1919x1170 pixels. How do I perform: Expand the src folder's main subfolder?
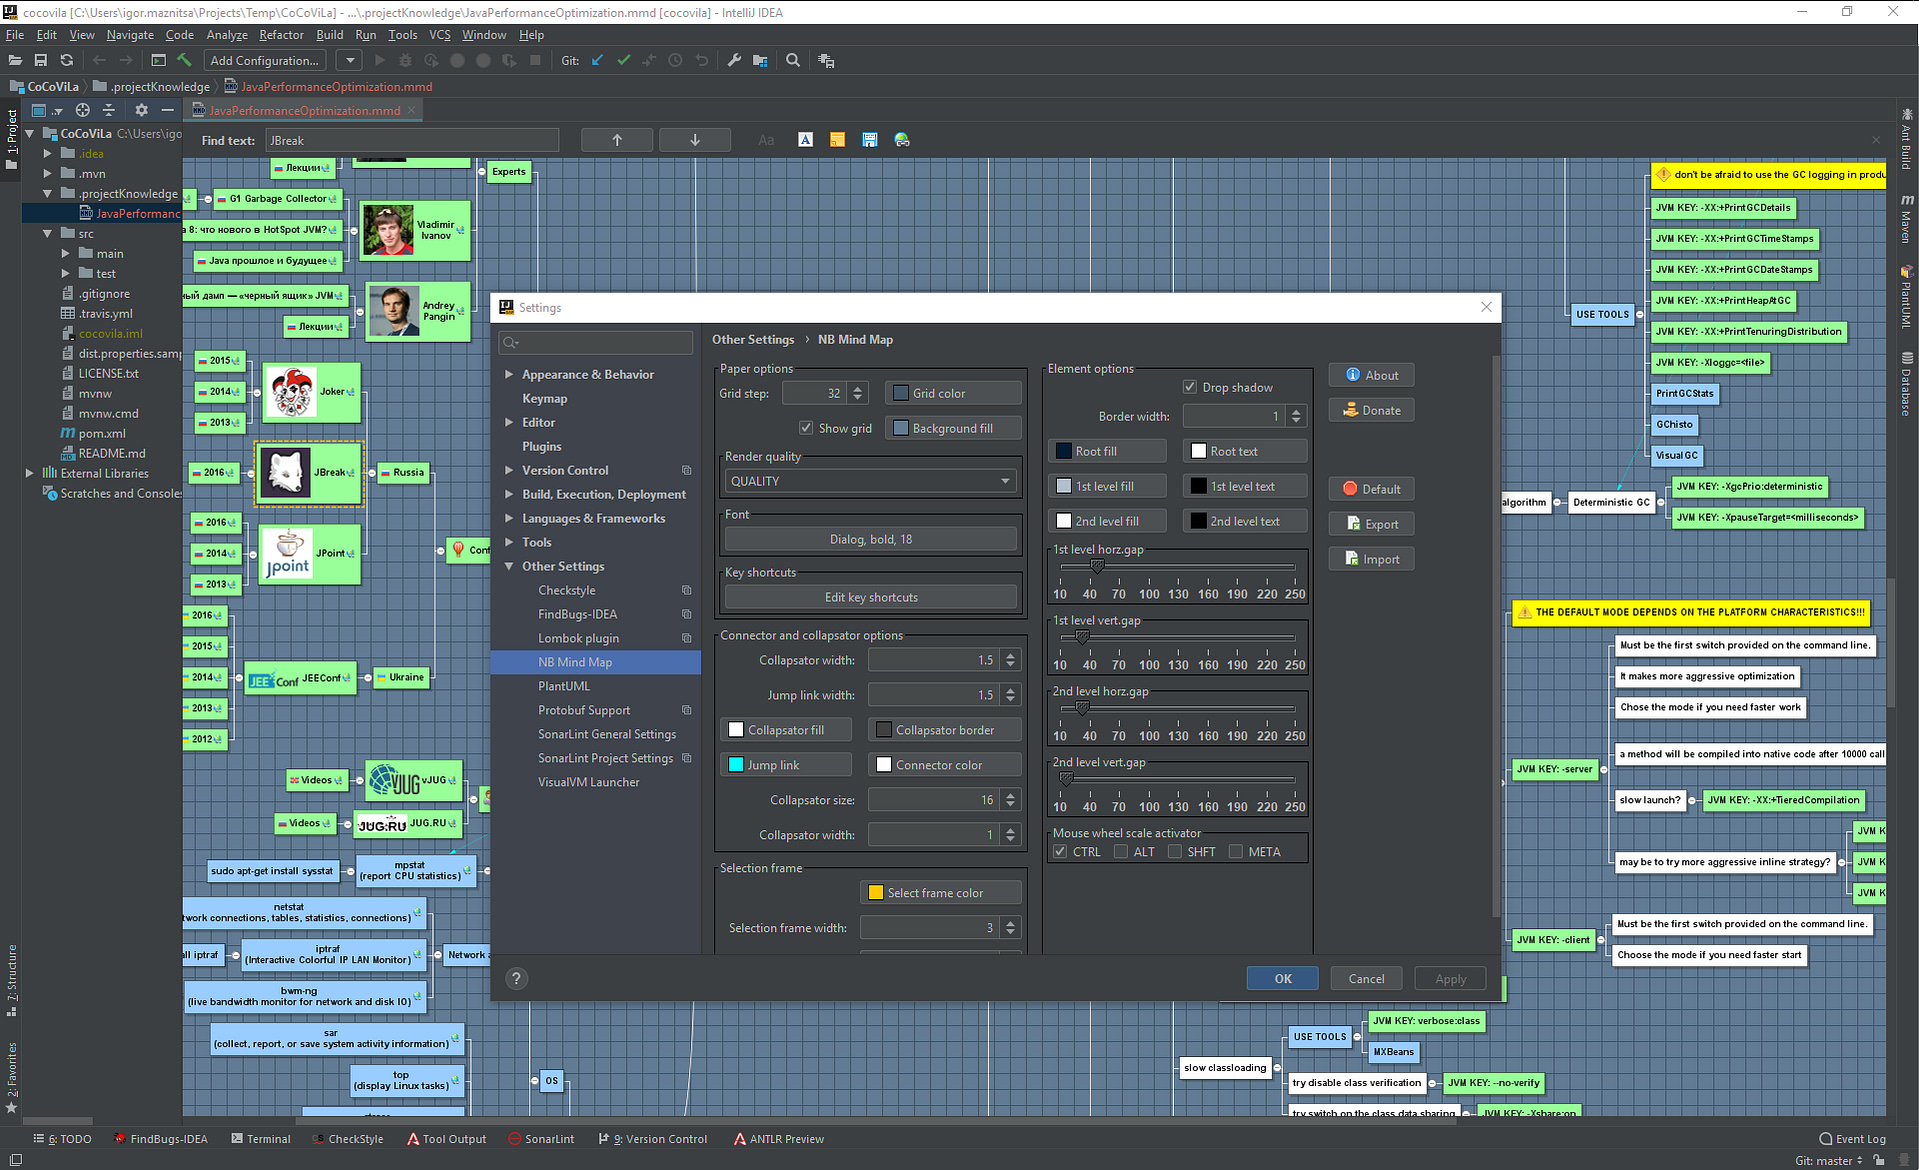click(x=66, y=253)
